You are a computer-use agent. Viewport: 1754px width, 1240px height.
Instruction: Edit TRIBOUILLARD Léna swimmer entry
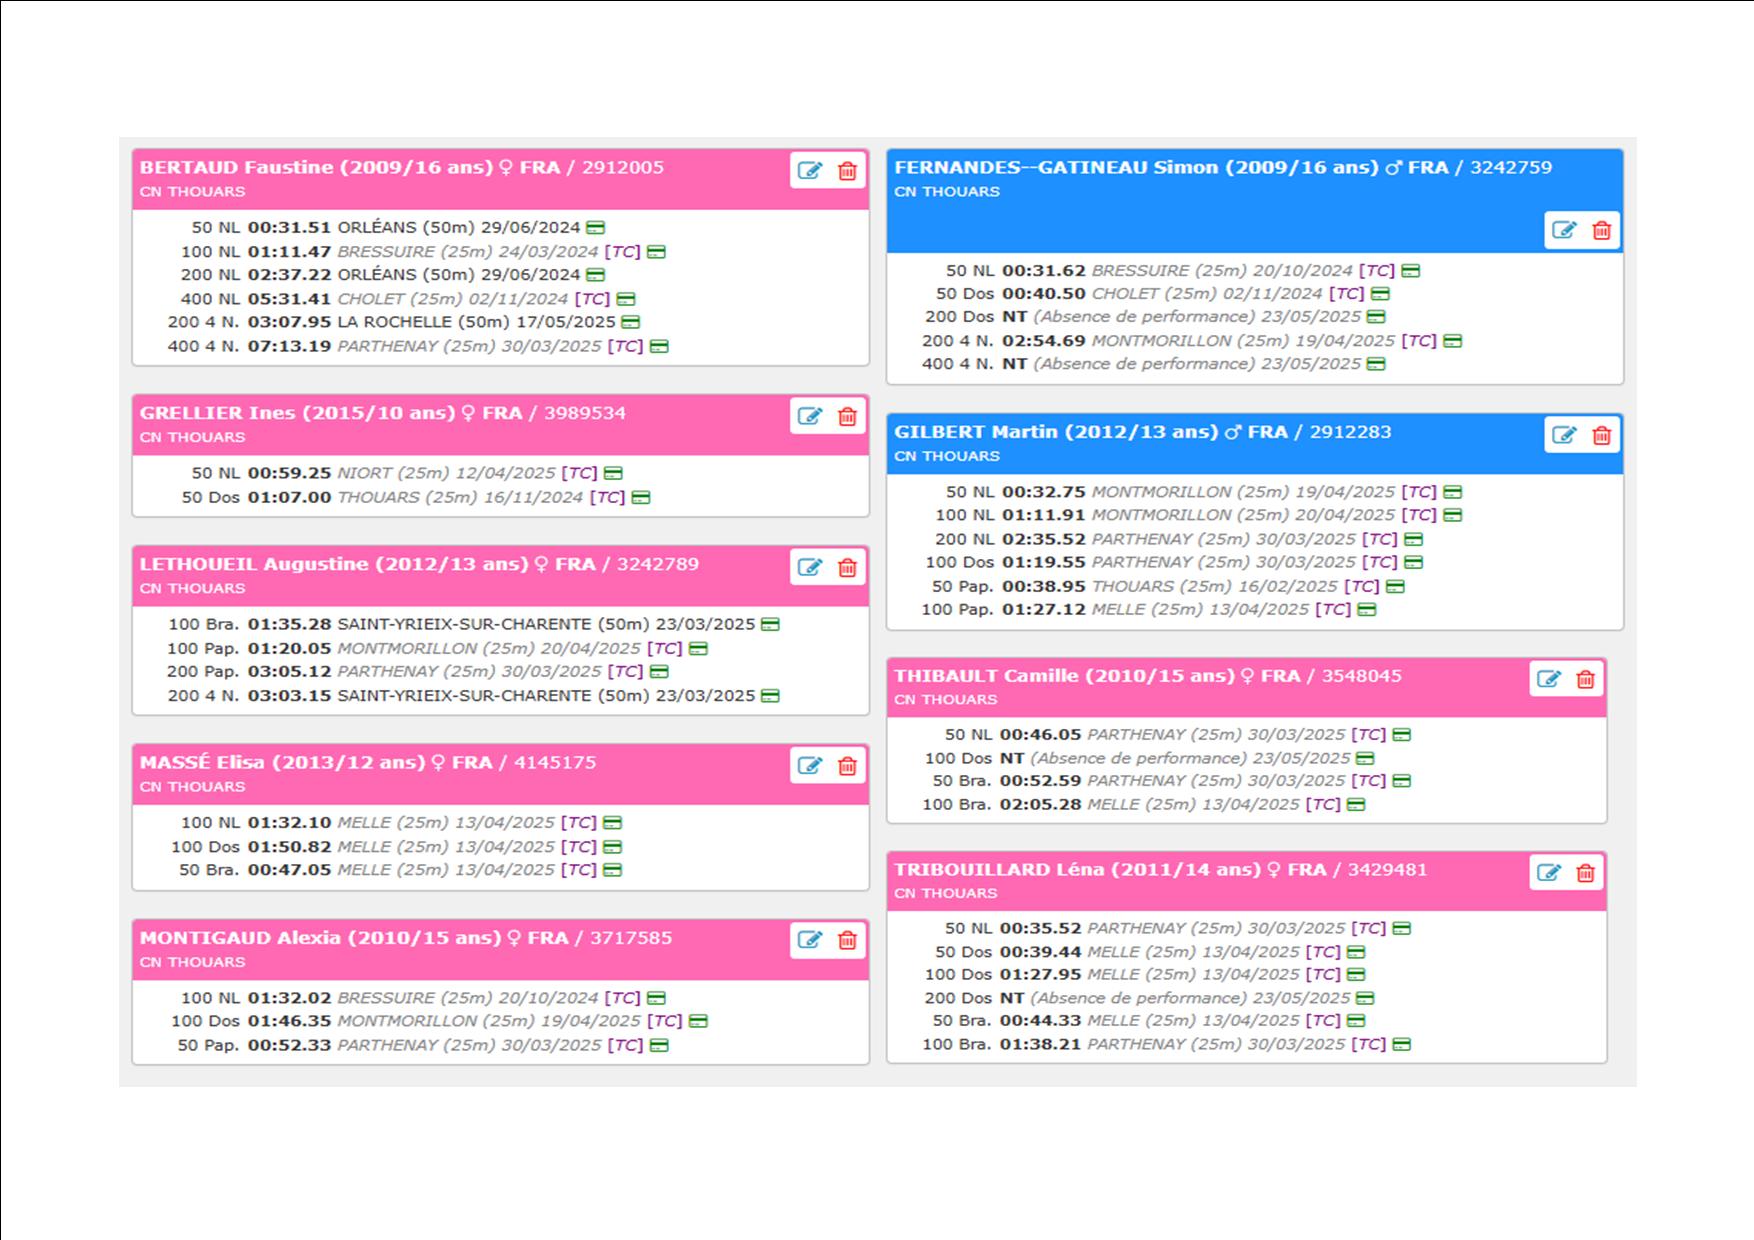(1548, 873)
